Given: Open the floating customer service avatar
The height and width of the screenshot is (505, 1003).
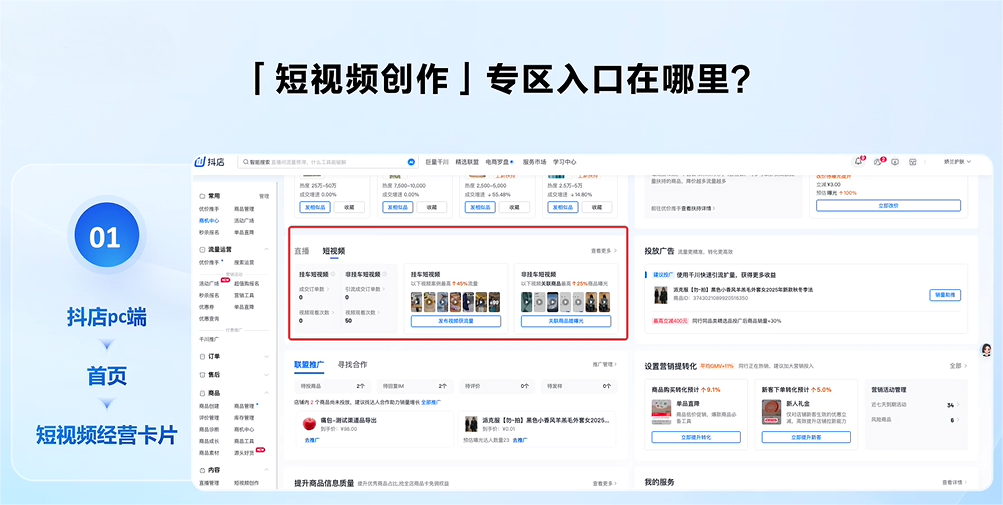Looking at the screenshot, I should click(986, 349).
